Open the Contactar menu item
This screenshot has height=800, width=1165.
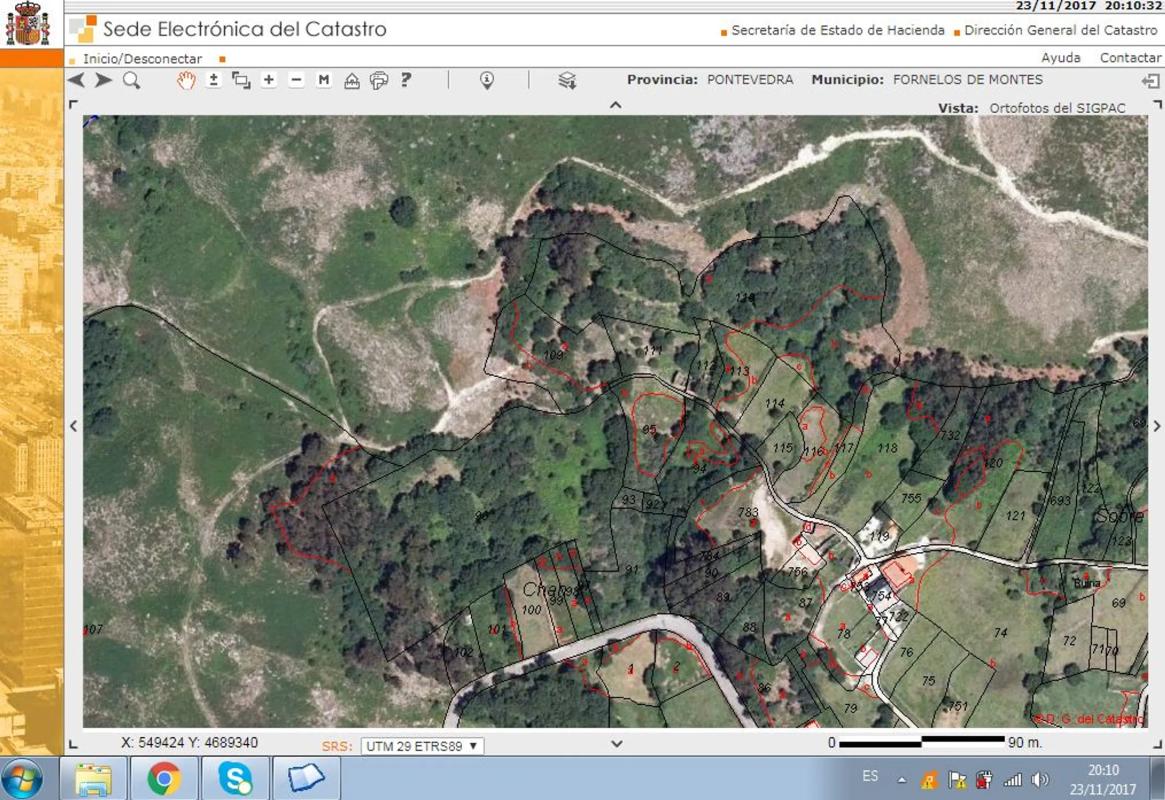(x=1130, y=58)
